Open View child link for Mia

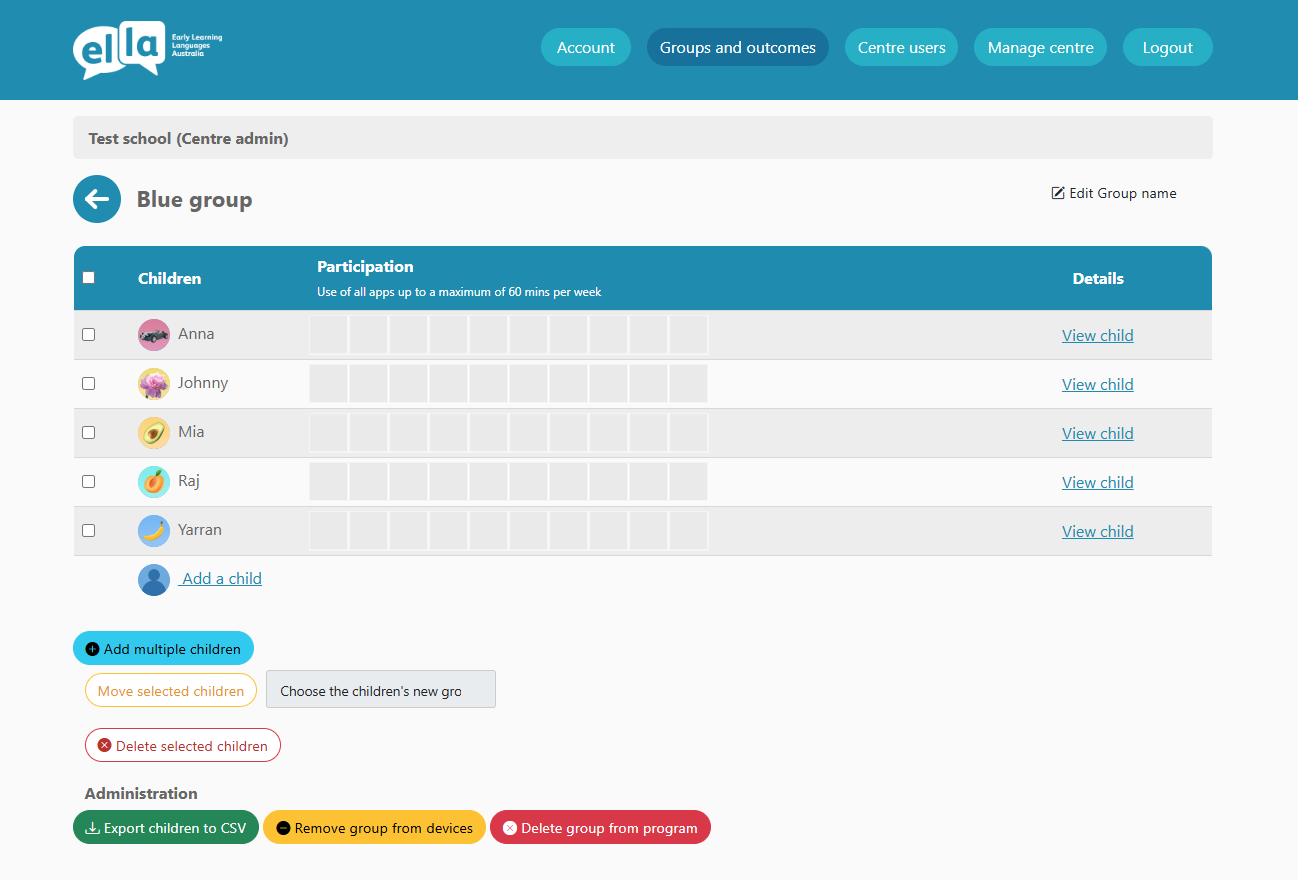(1097, 433)
